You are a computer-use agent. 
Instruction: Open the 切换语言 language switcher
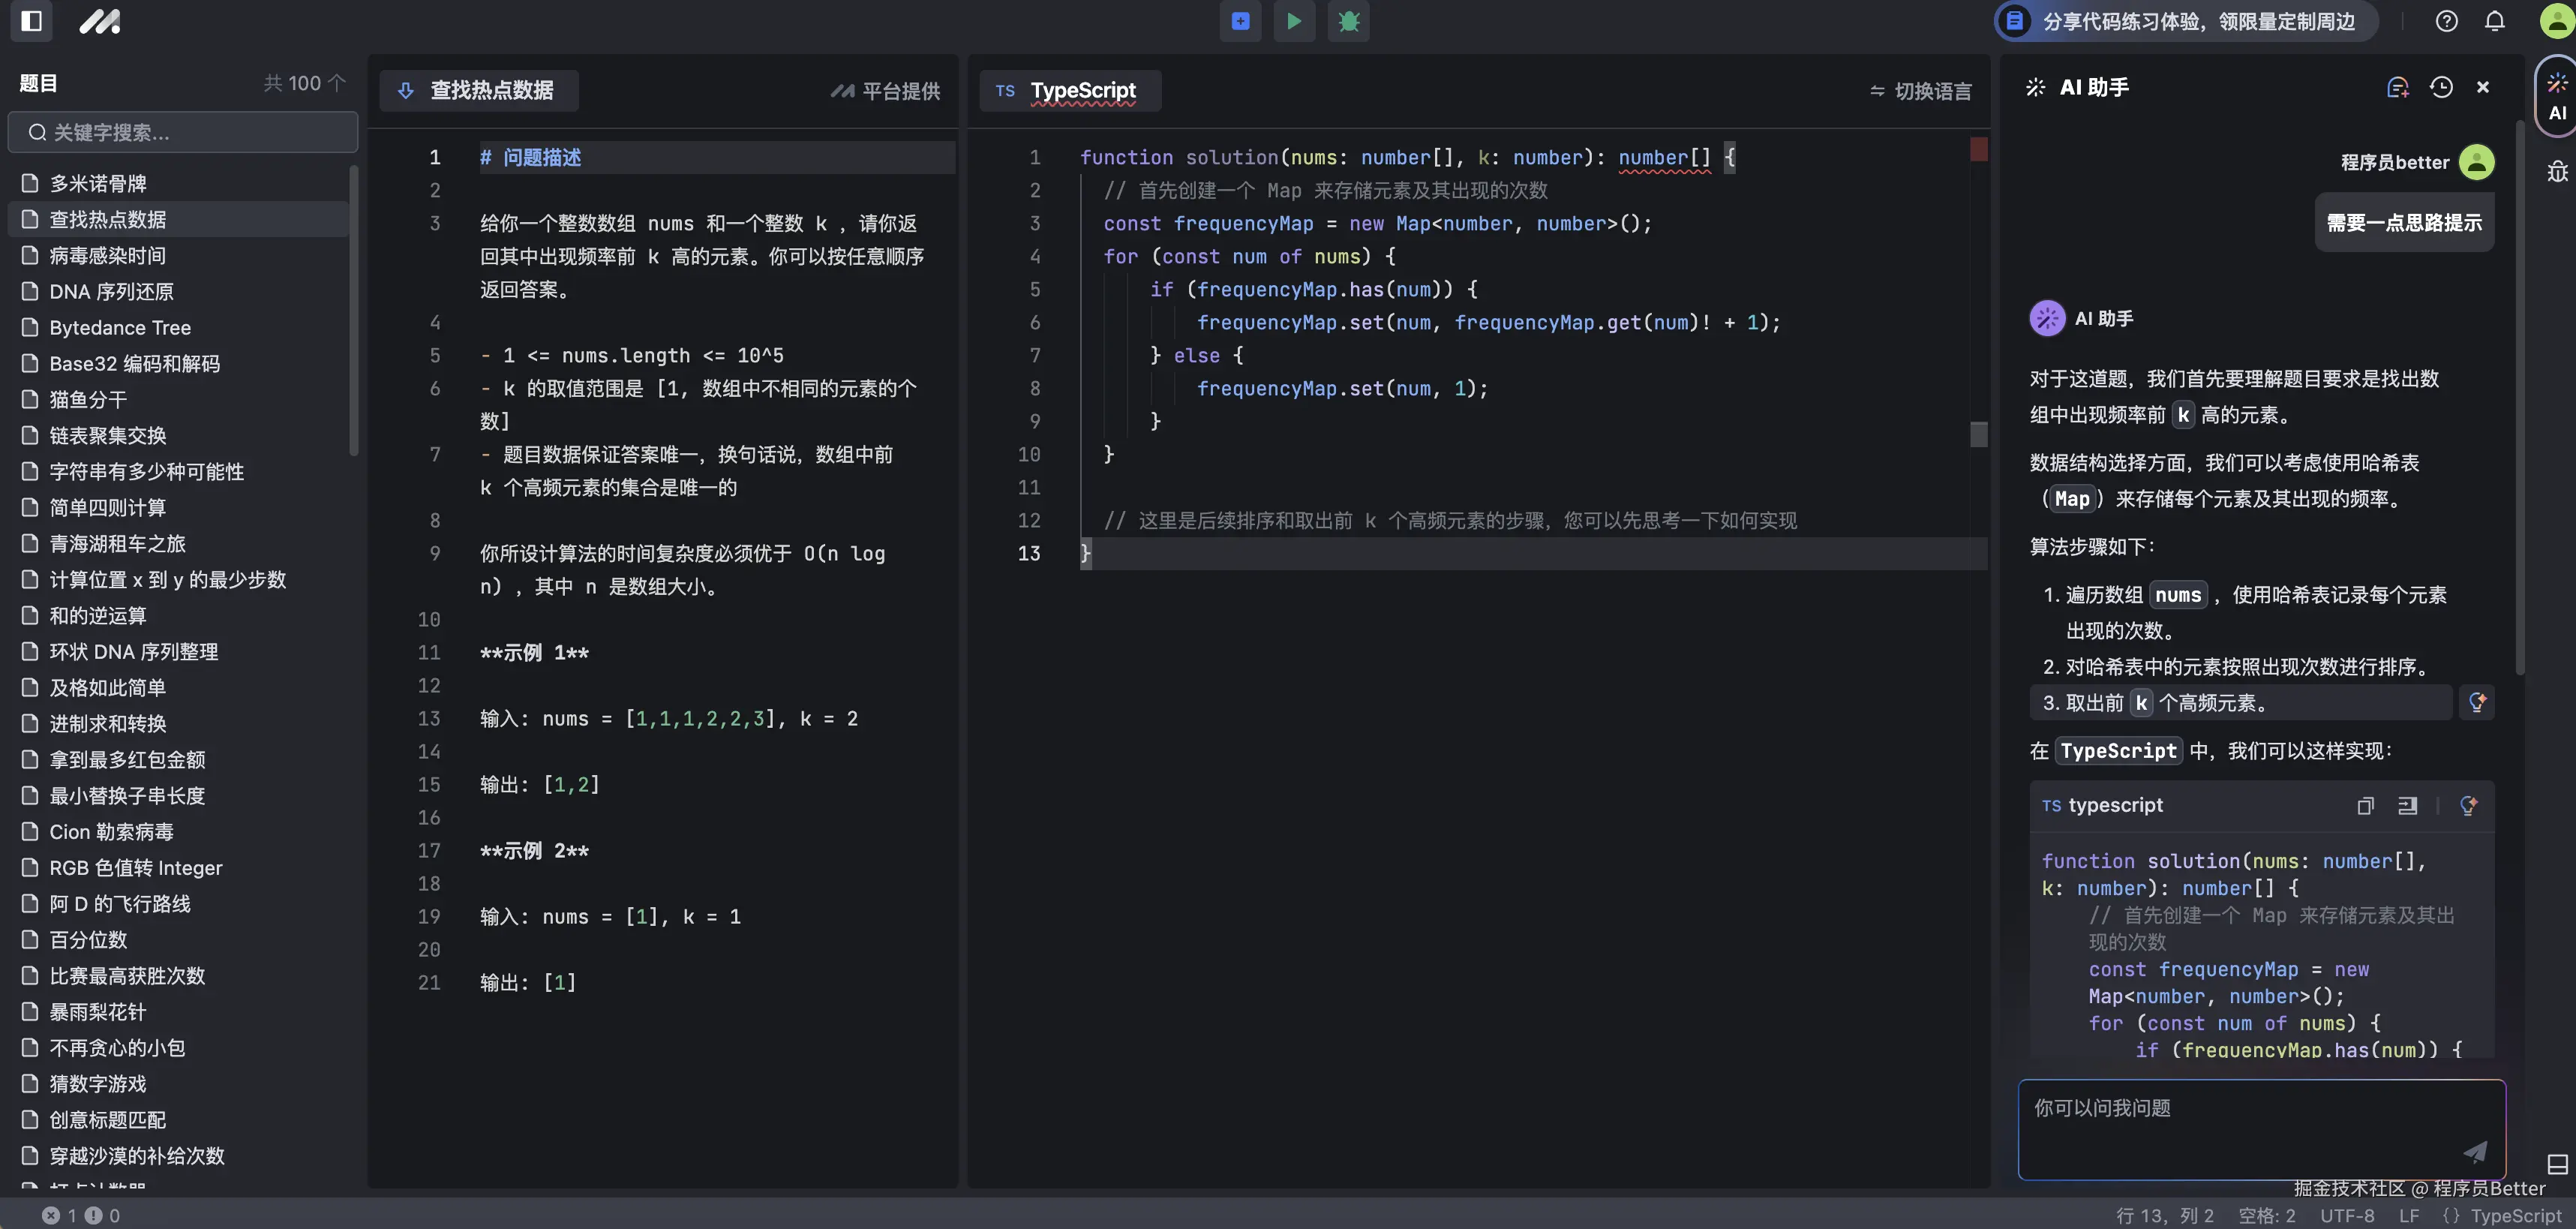(1920, 91)
